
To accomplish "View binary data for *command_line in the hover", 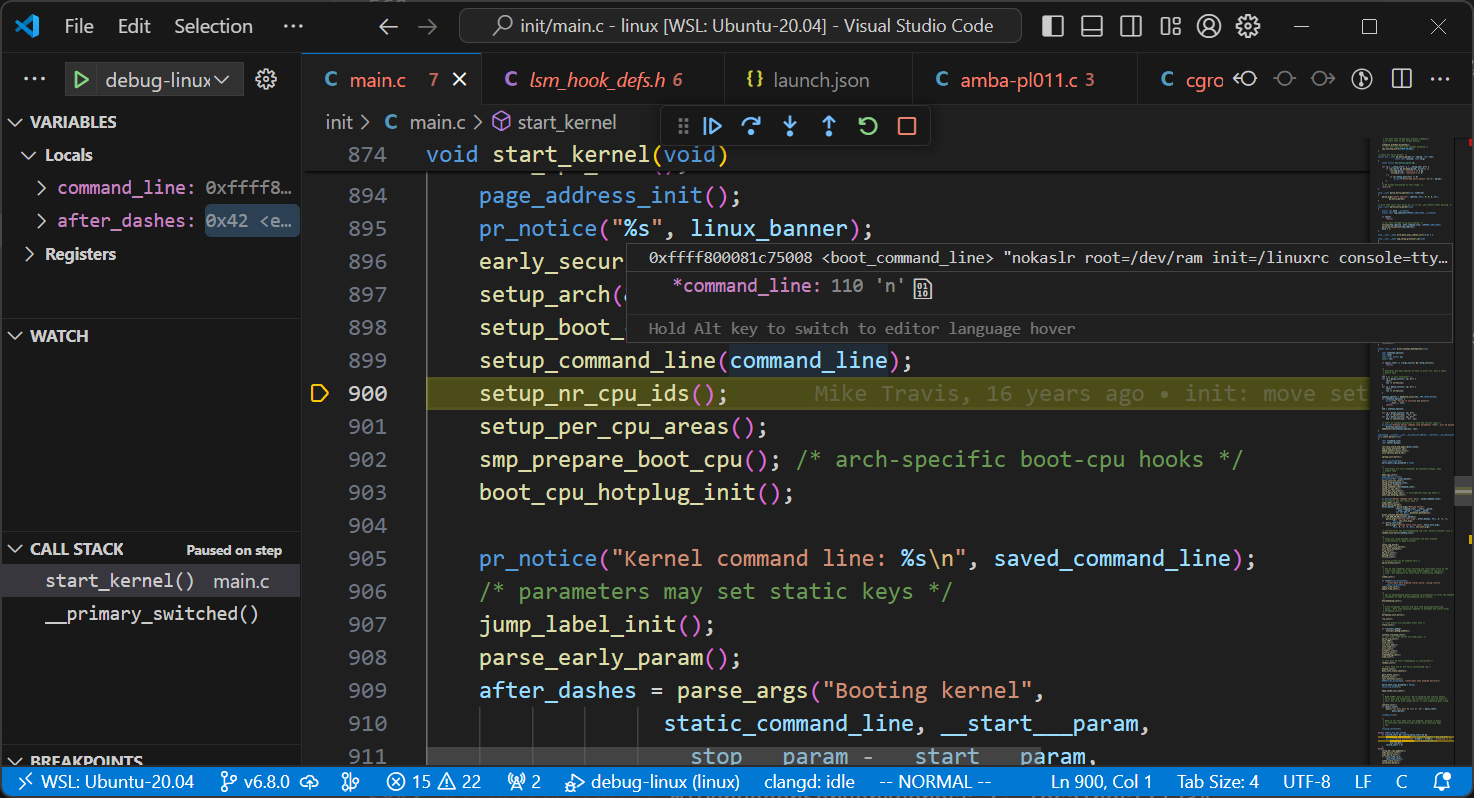I will pos(923,290).
